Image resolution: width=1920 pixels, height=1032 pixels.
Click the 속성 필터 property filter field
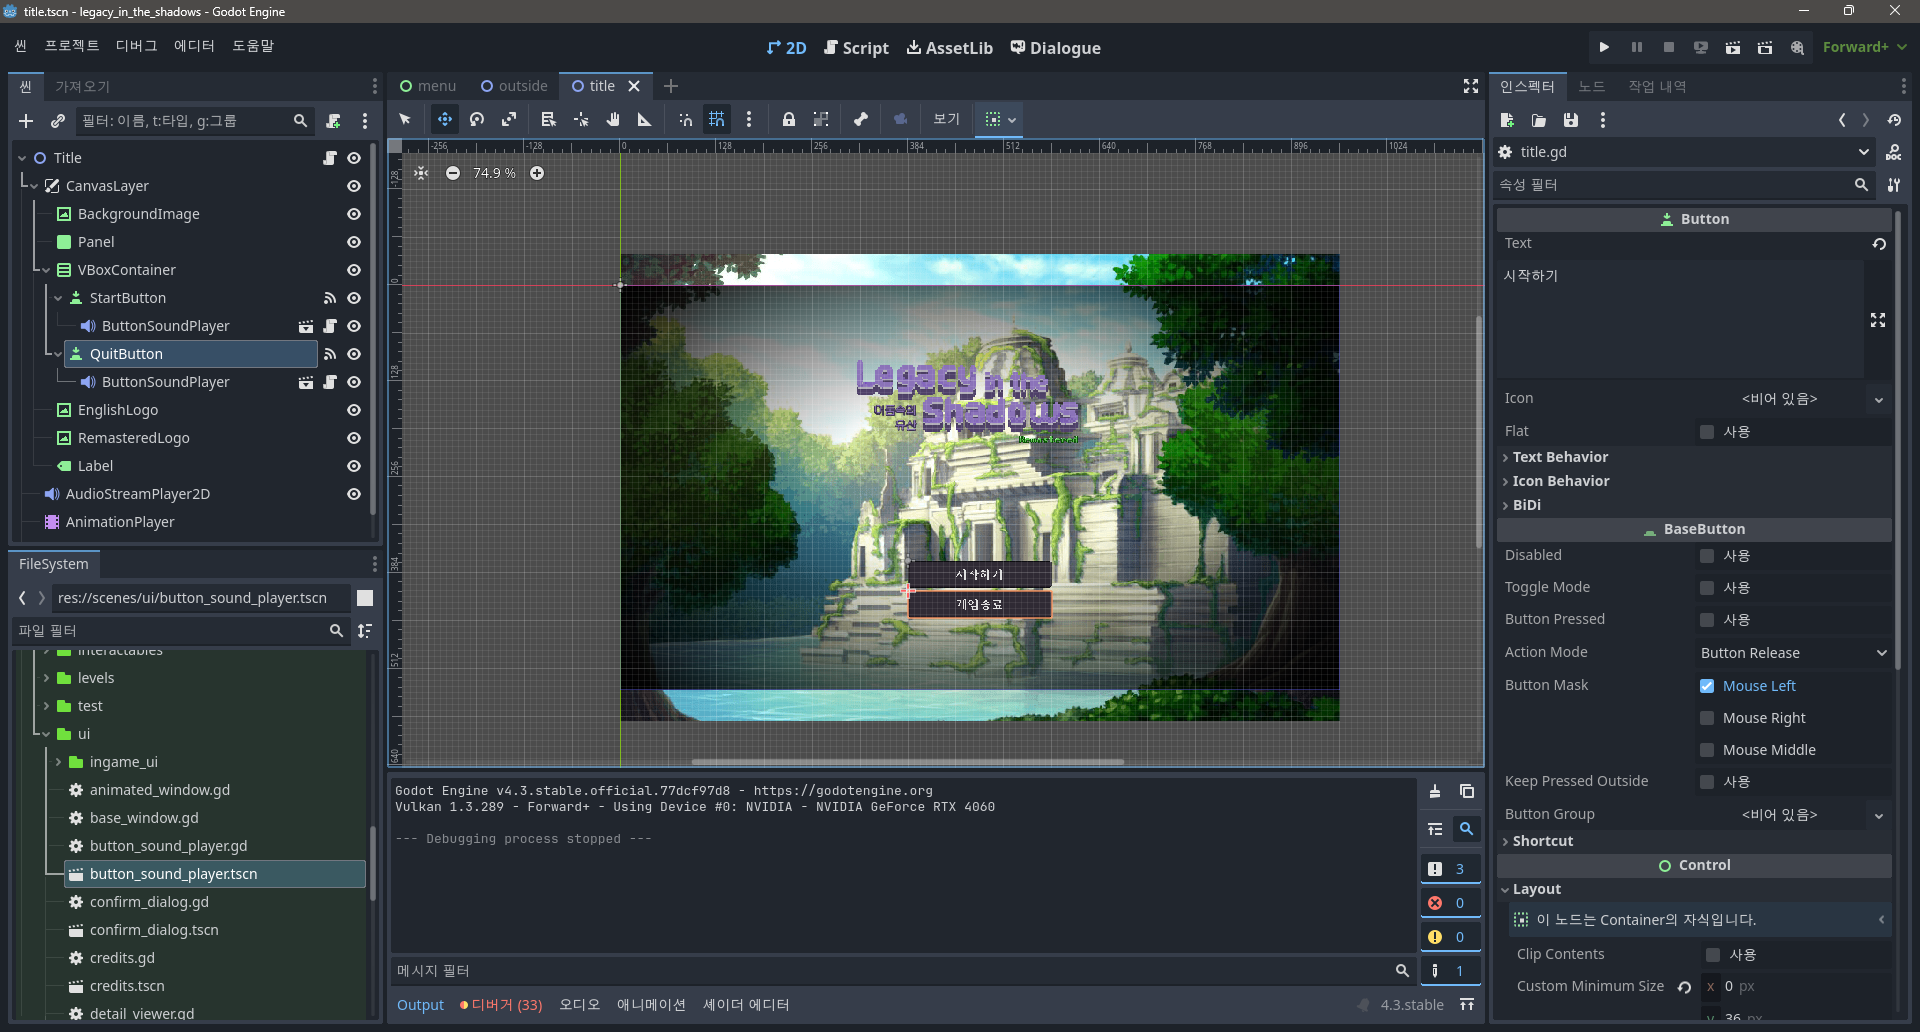pyautogui.click(x=1684, y=185)
